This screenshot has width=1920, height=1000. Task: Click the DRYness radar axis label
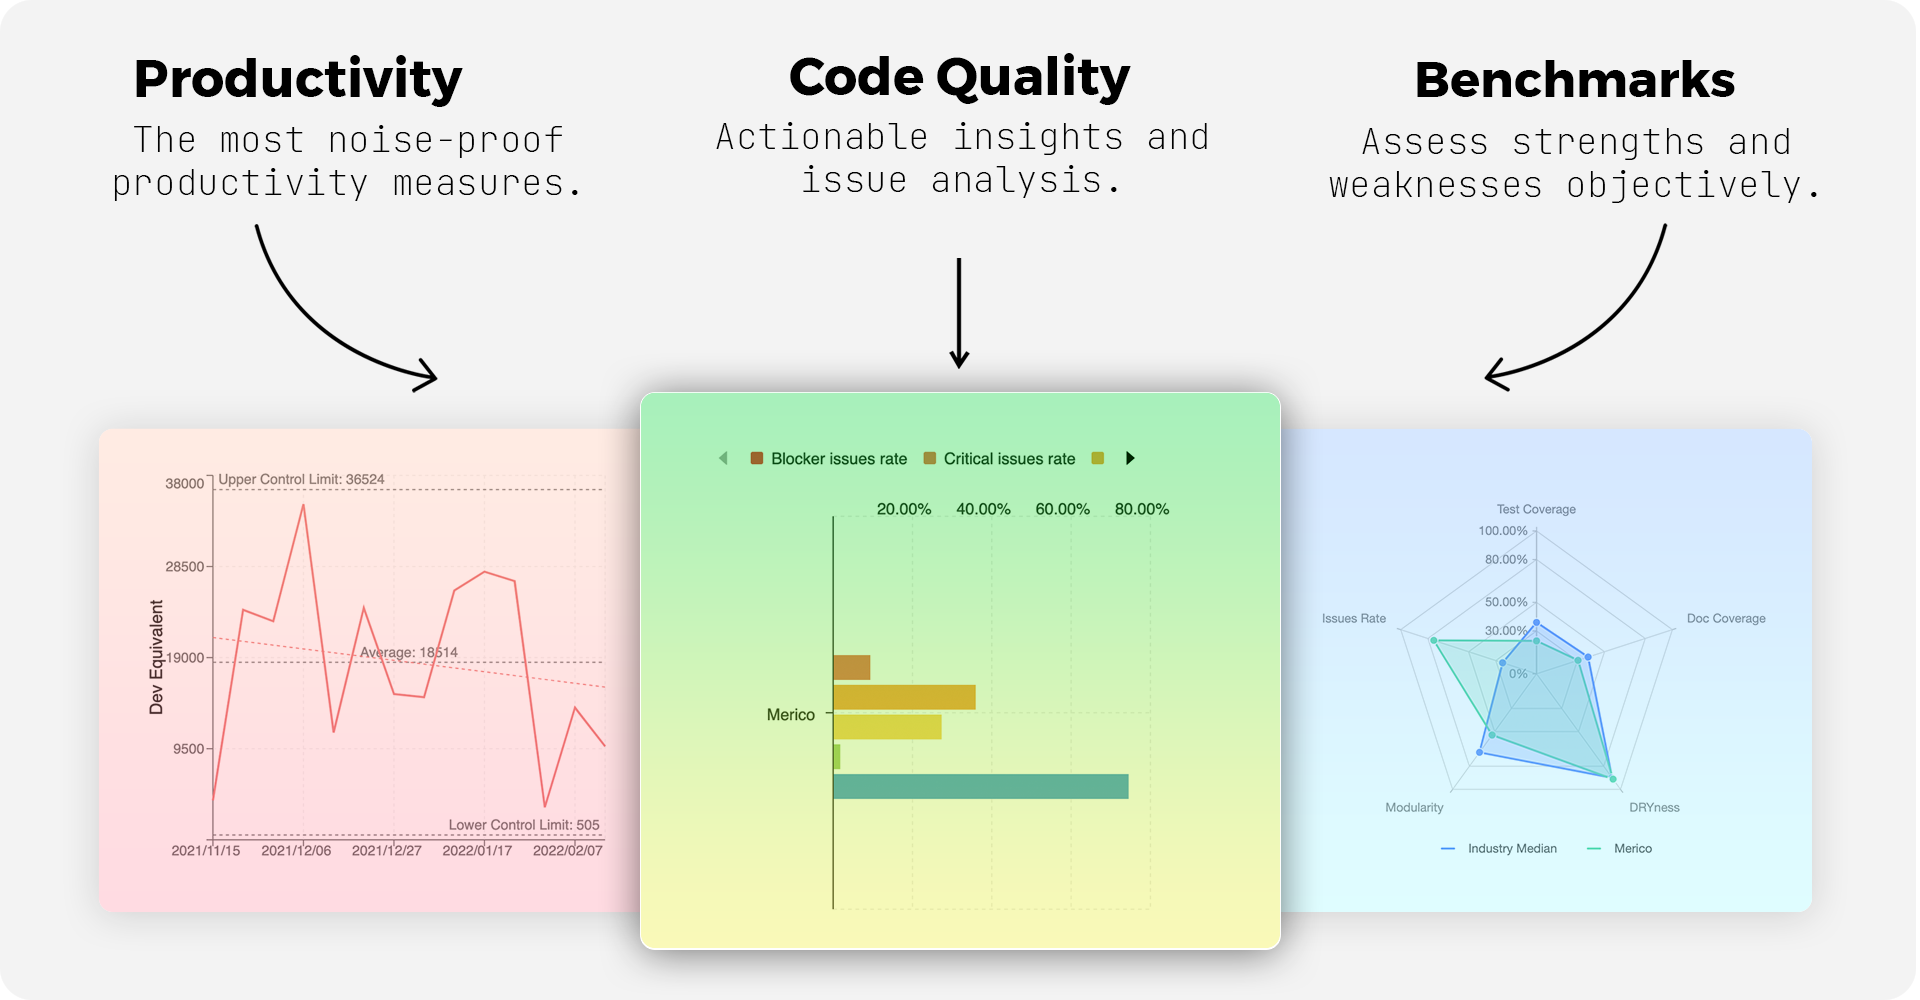[x=1654, y=808]
